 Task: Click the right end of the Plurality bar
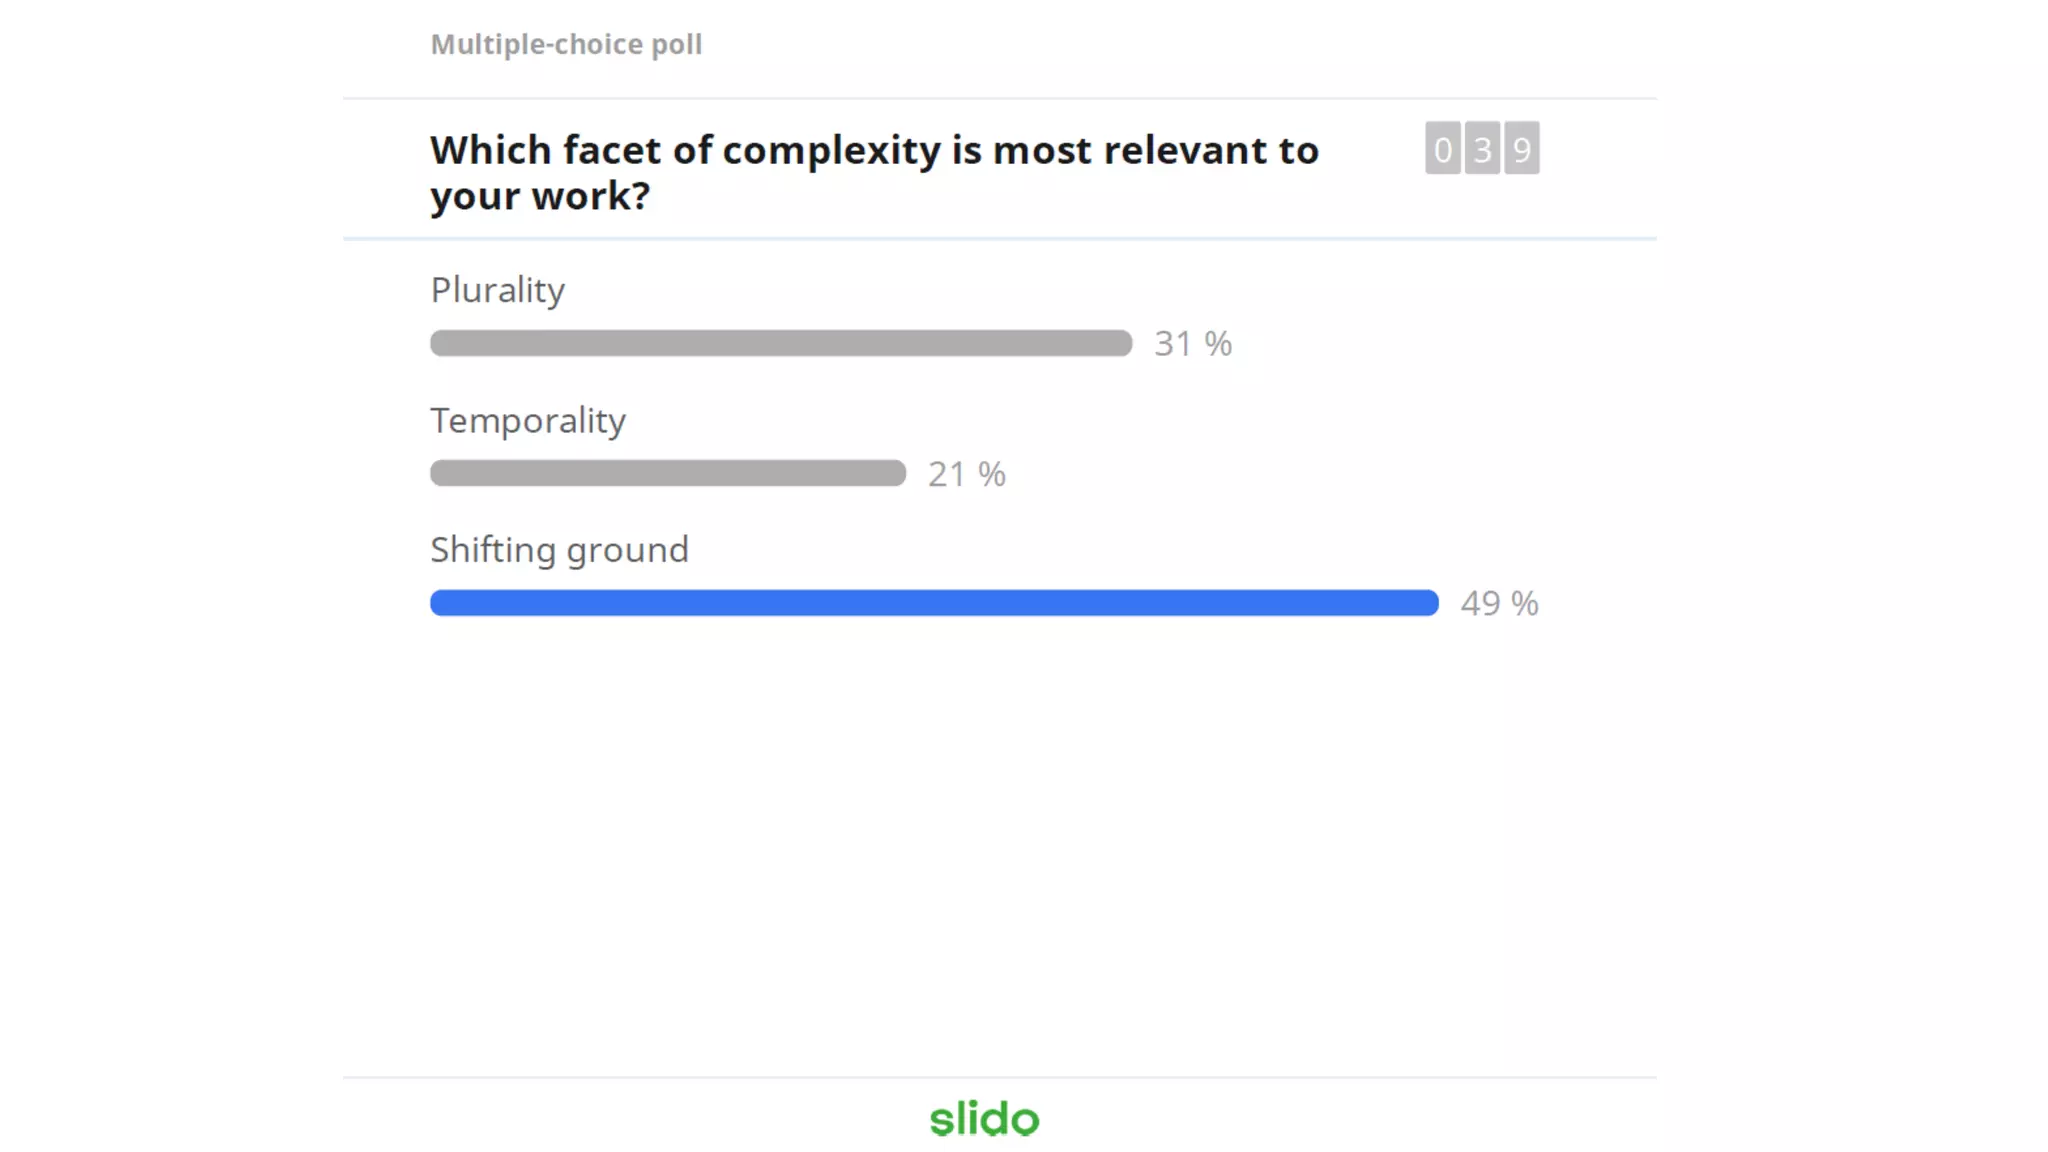pos(1122,343)
